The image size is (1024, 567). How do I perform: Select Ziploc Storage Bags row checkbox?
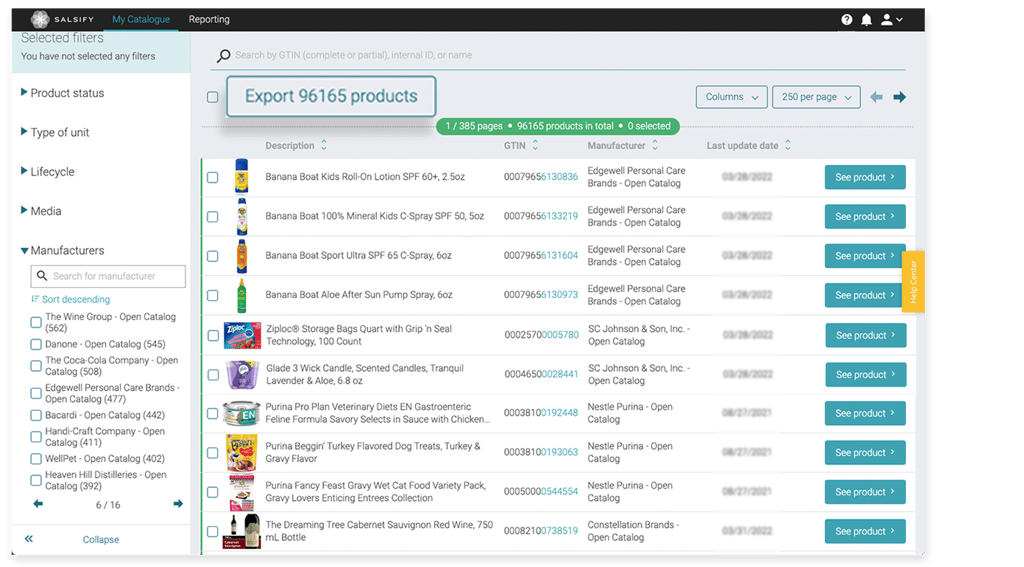212,335
